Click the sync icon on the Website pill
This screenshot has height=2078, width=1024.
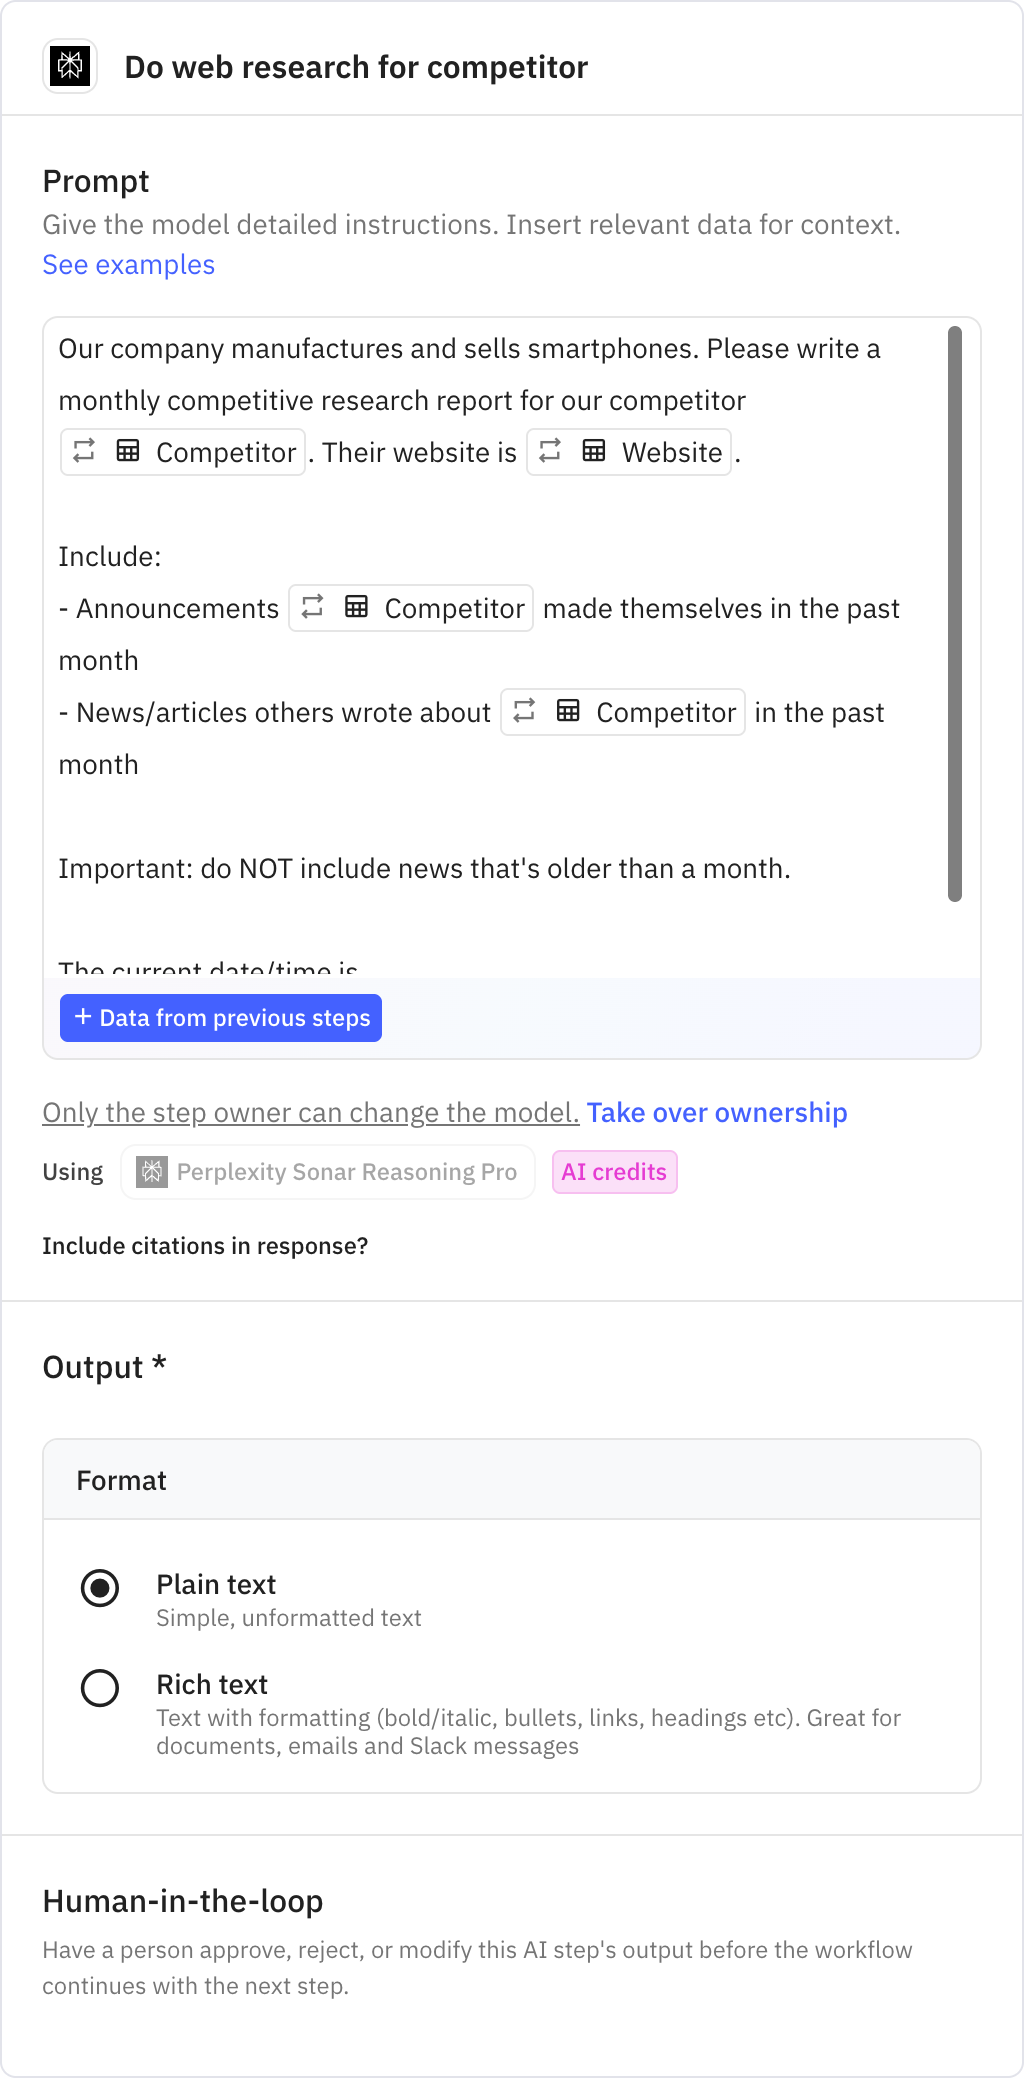(x=548, y=452)
